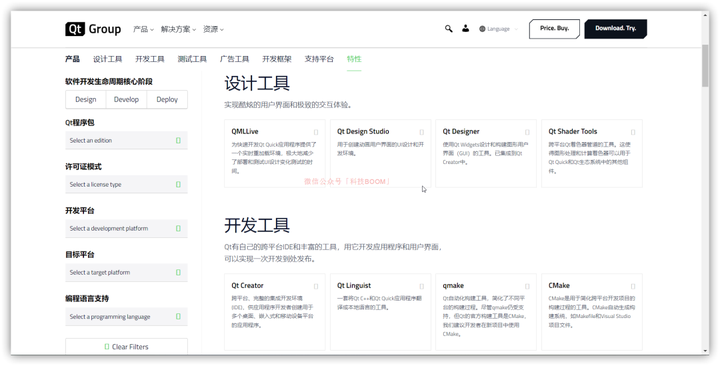Screen dimensions: 720x366
Task: Click the 设计工具 section heading
Action: coord(257,84)
